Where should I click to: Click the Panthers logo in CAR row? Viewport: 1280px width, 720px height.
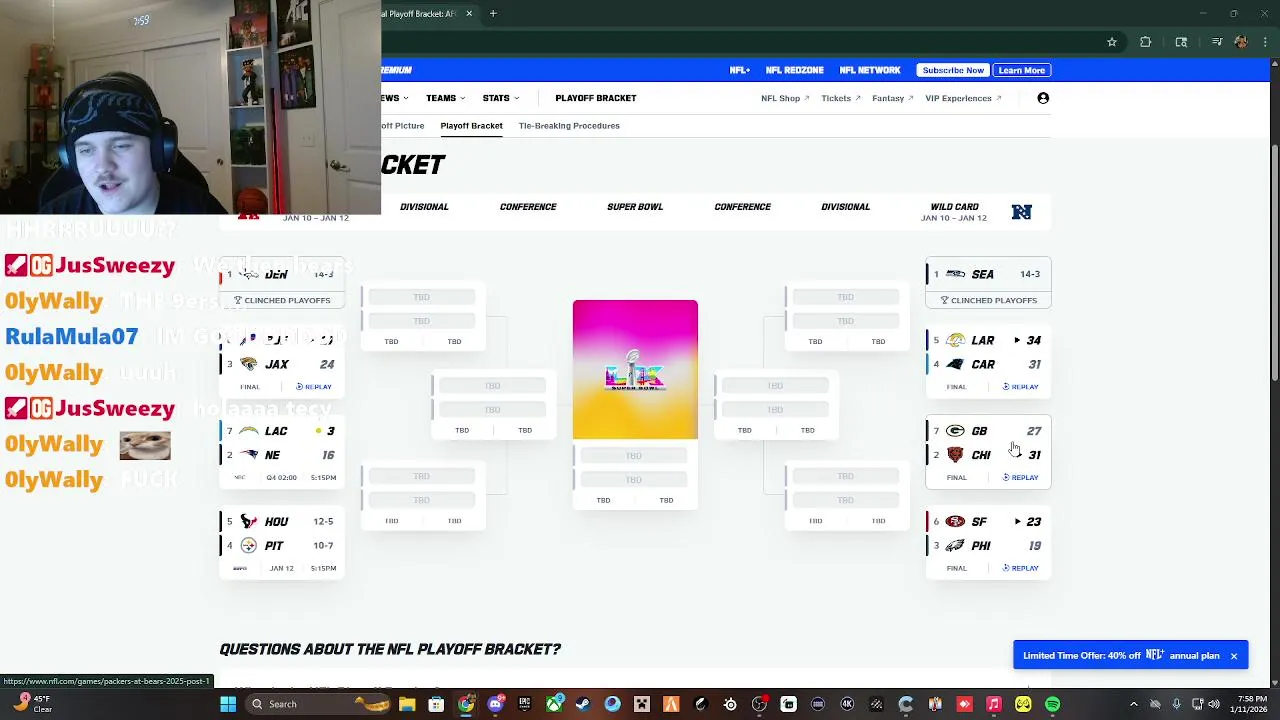[955, 364]
